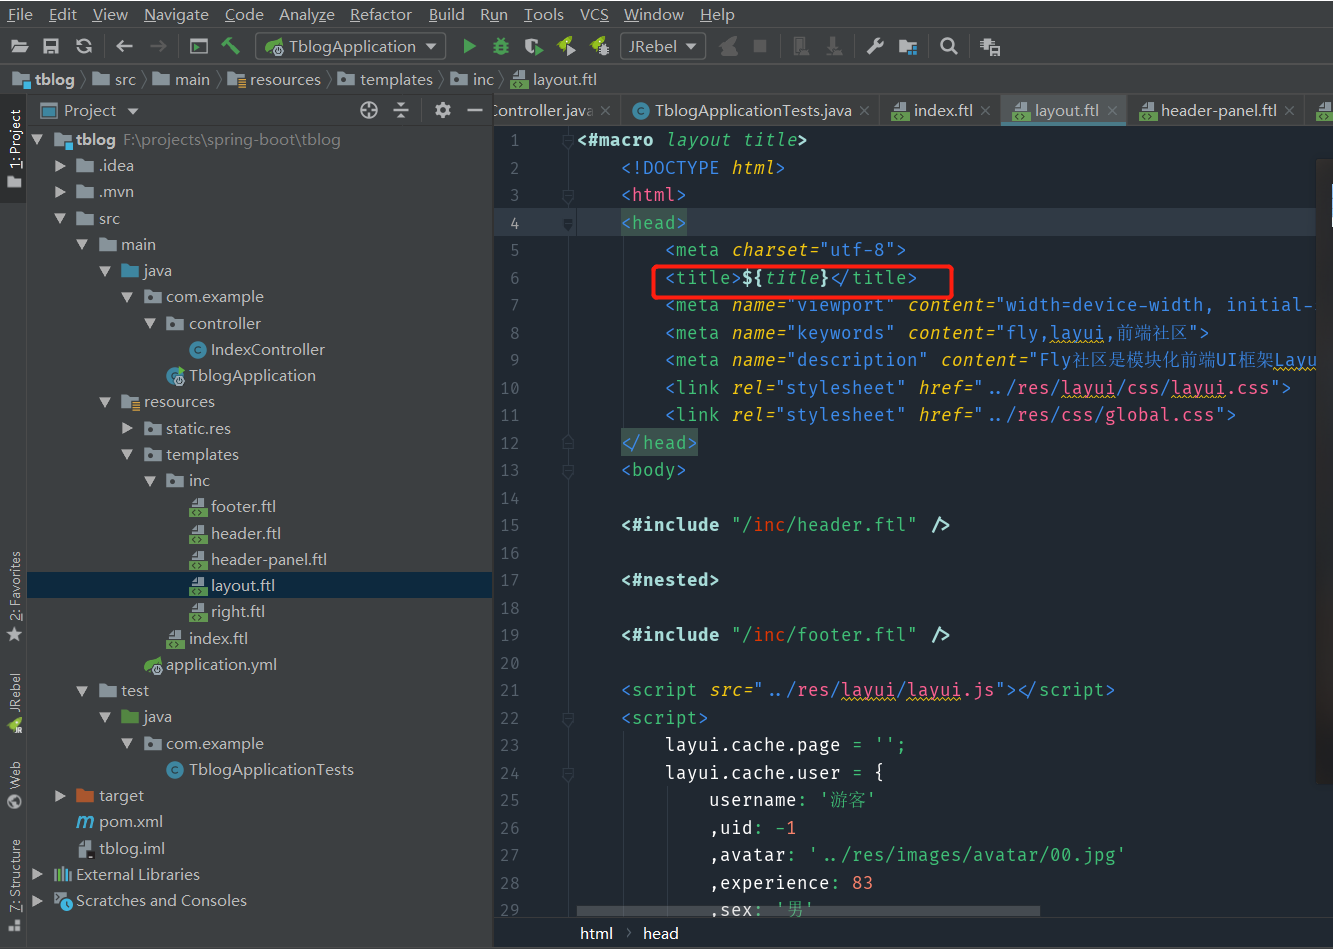Toggle the Z: Structure tool window
This screenshot has width=1333, height=949.
pos(14,876)
